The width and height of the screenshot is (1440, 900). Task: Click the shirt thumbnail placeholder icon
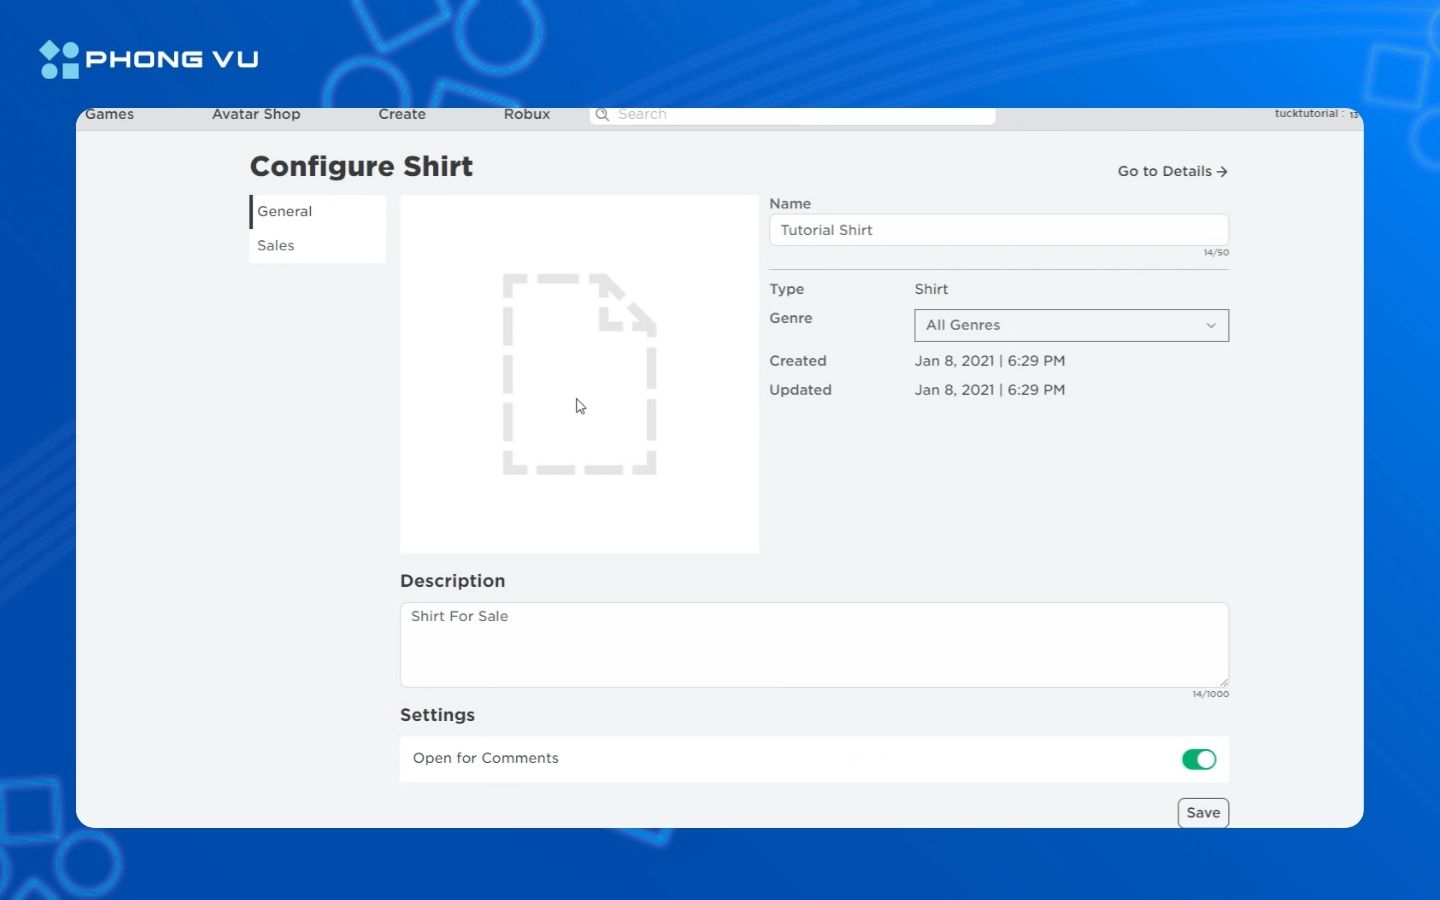tap(579, 374)
